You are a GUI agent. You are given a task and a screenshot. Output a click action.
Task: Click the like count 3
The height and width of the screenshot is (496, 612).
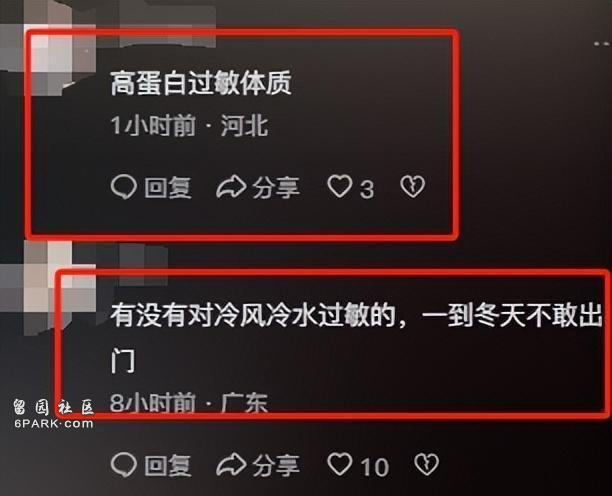click(366, 189)
